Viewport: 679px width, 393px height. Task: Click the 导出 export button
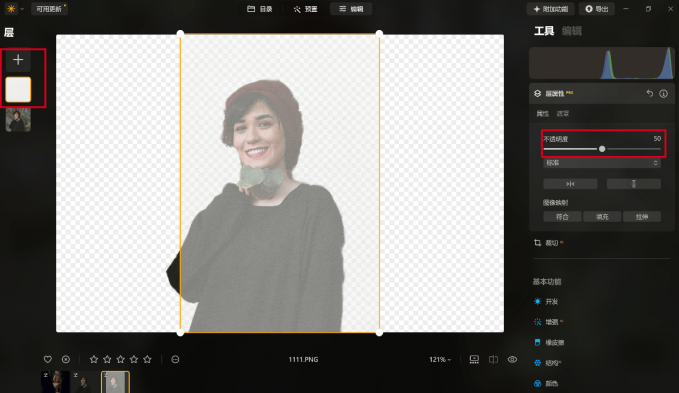click(597, 9)
